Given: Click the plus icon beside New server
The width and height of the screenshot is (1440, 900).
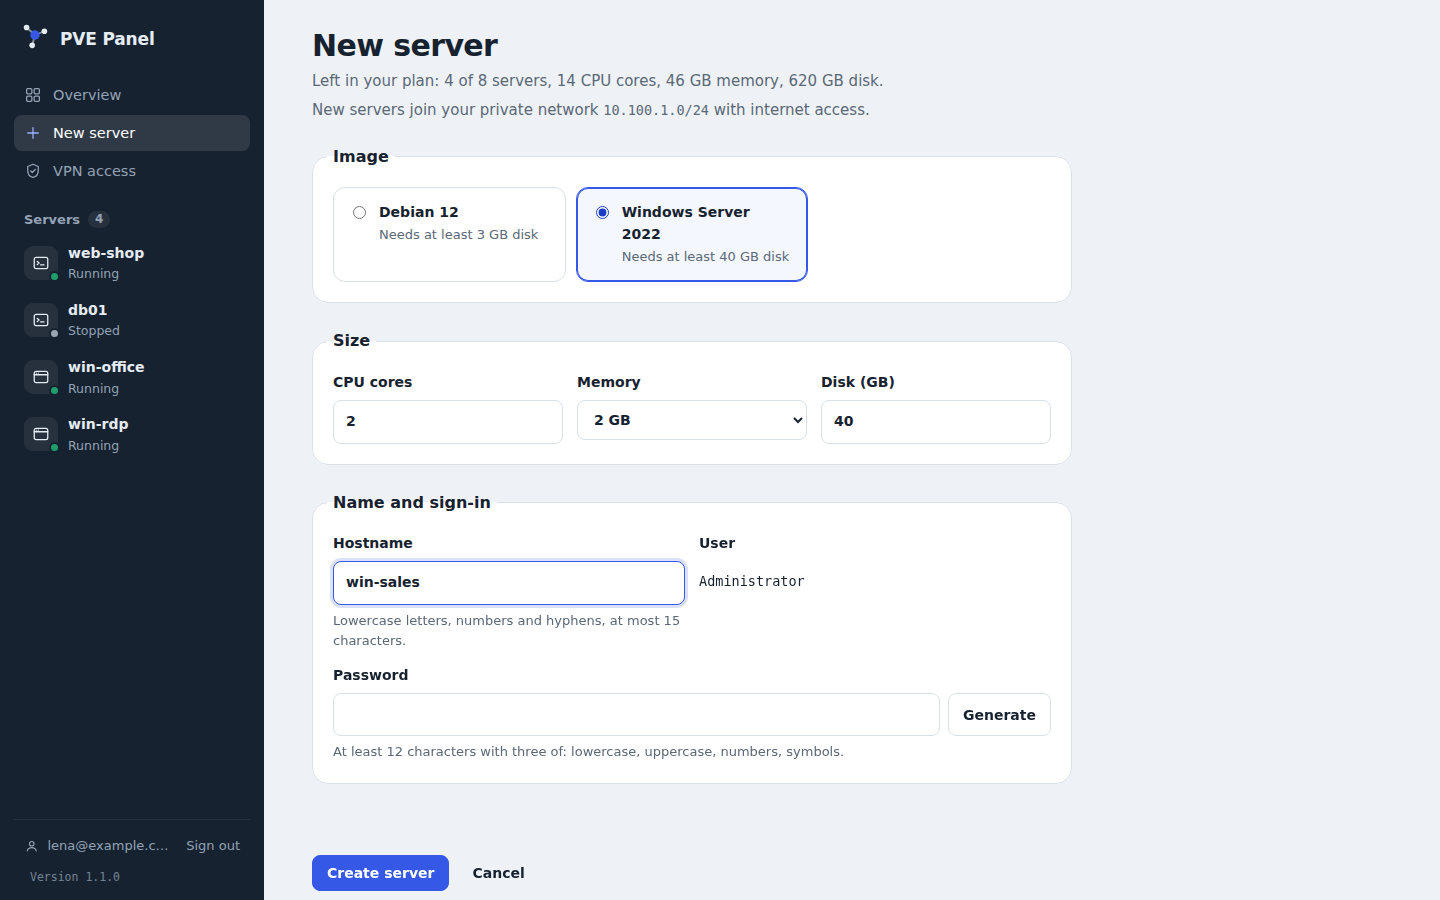Looking at the screenshot, I should pos(33,133).
